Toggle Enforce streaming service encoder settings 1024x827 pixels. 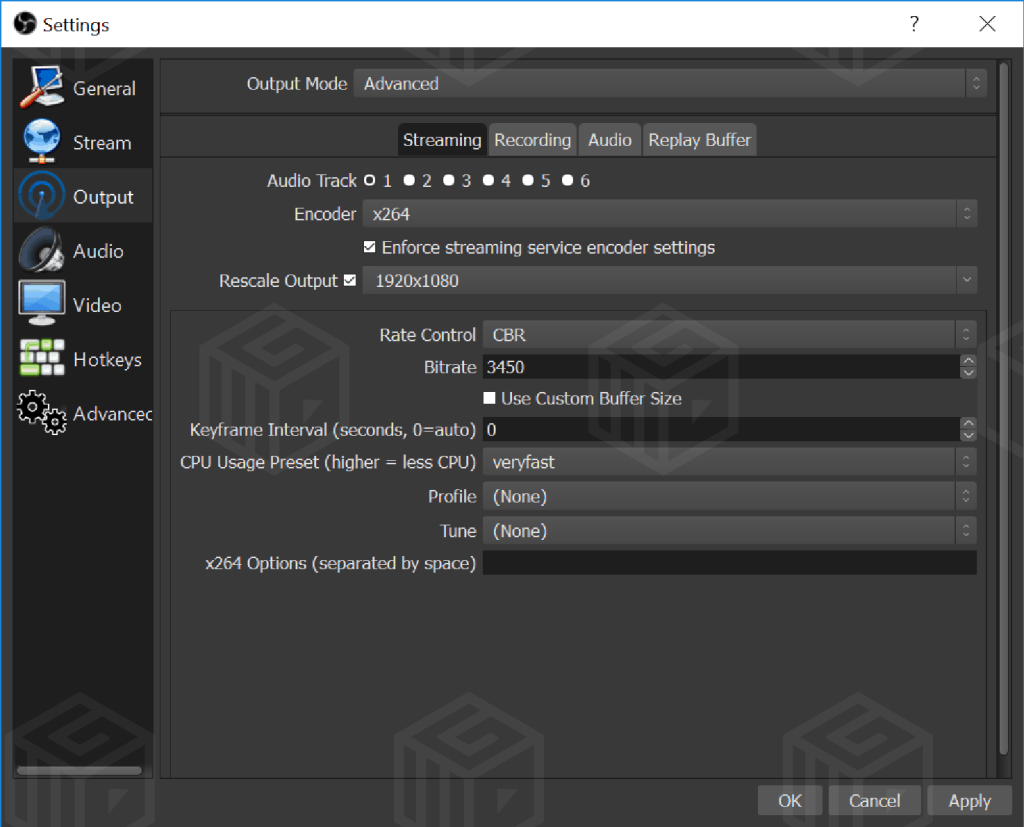click(370, 247)
